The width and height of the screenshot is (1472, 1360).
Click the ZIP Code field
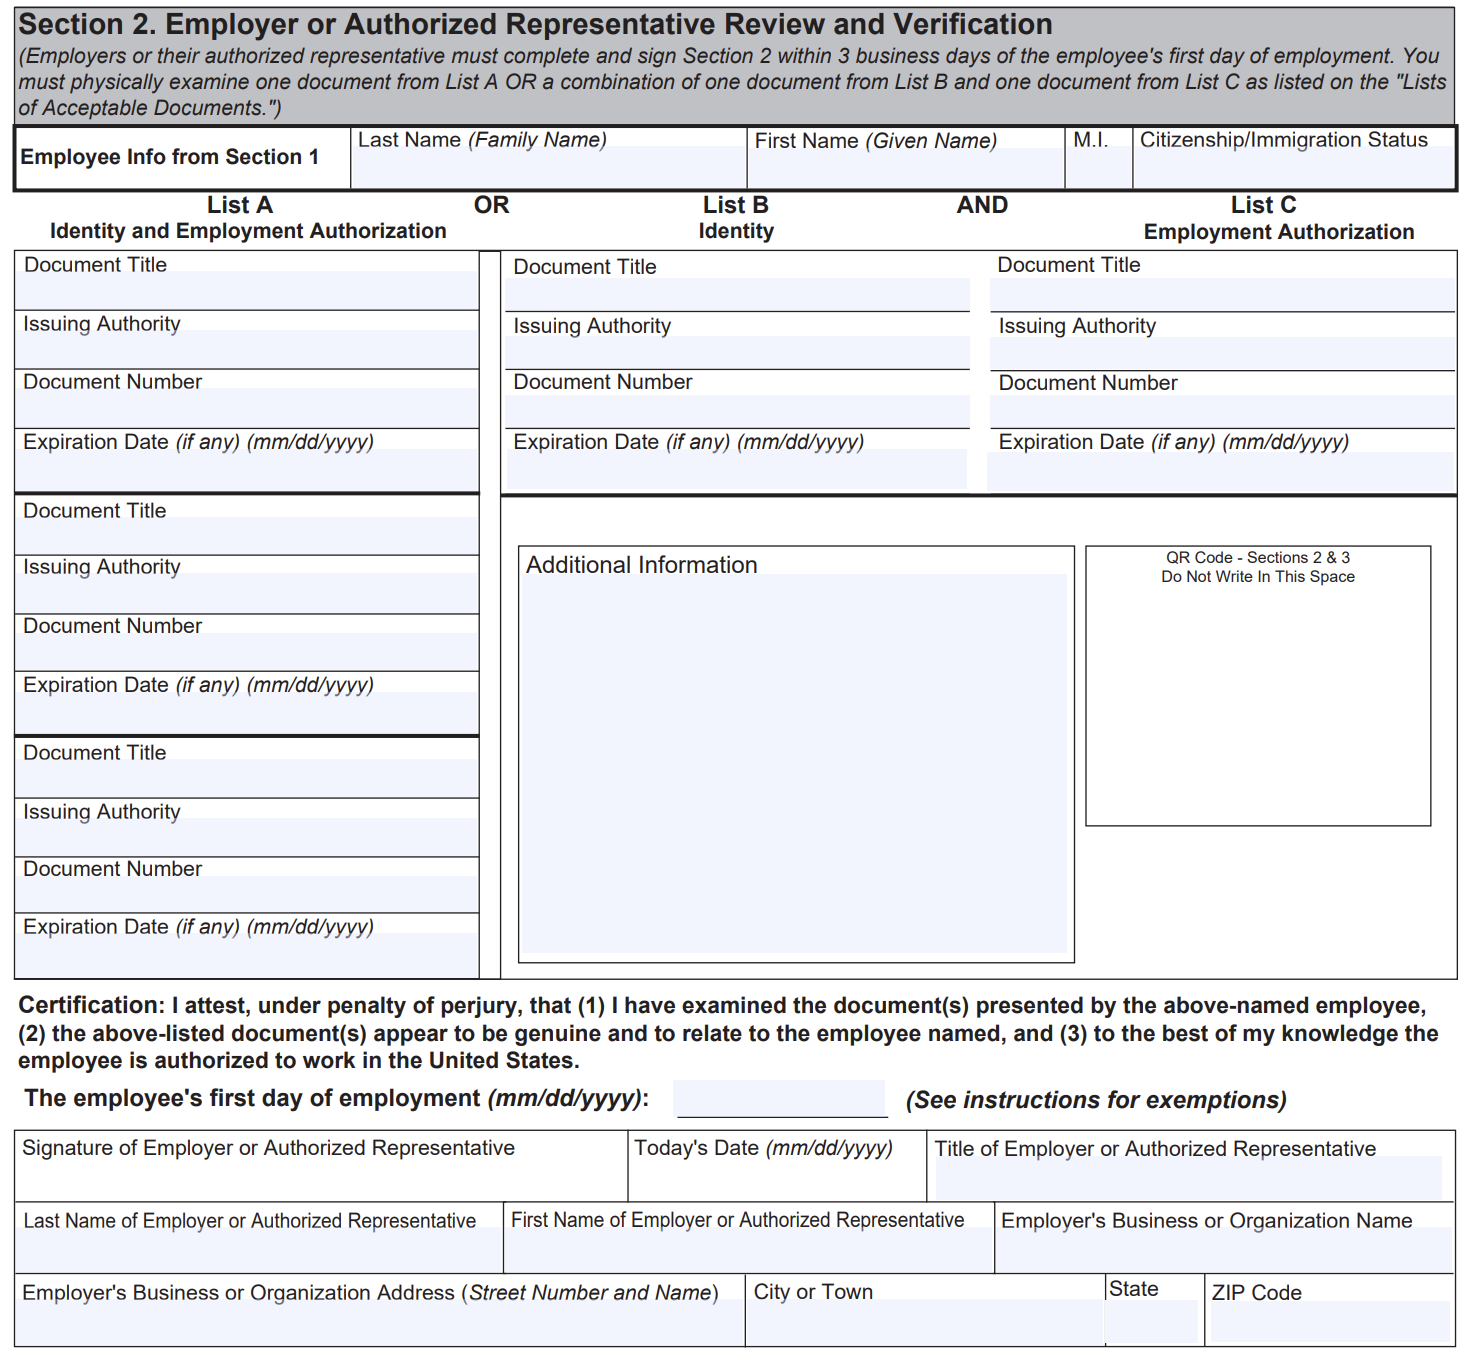pos(1329,1323)
